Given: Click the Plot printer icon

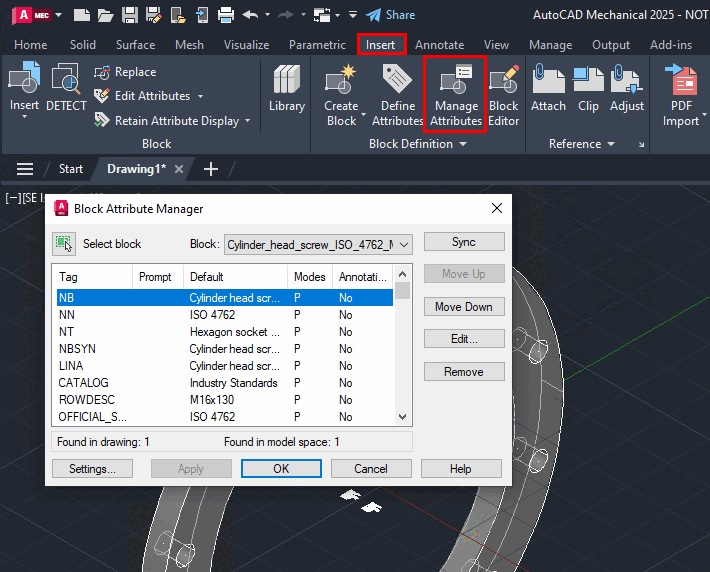Looking at the screenshot, I should pyautogui.click(x=226, y=15).
